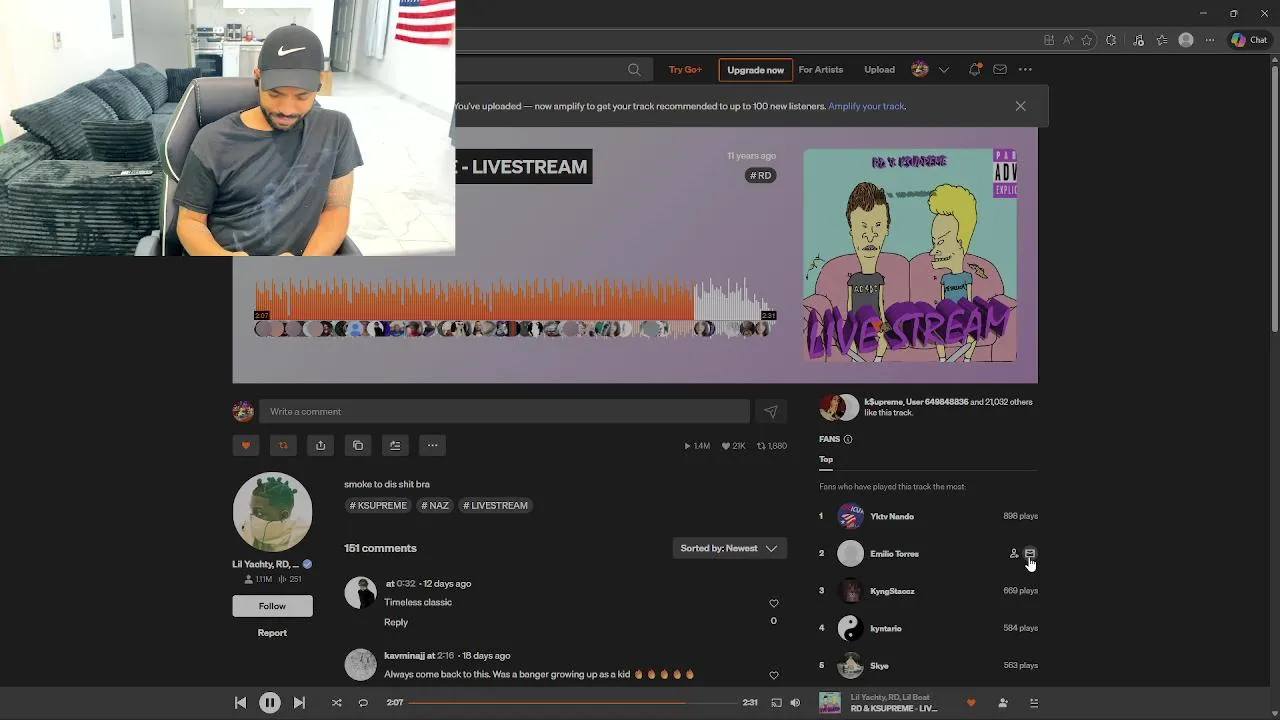Open the Copilot Chat button
This screenshot has width=1280, height=720.
1249,40
